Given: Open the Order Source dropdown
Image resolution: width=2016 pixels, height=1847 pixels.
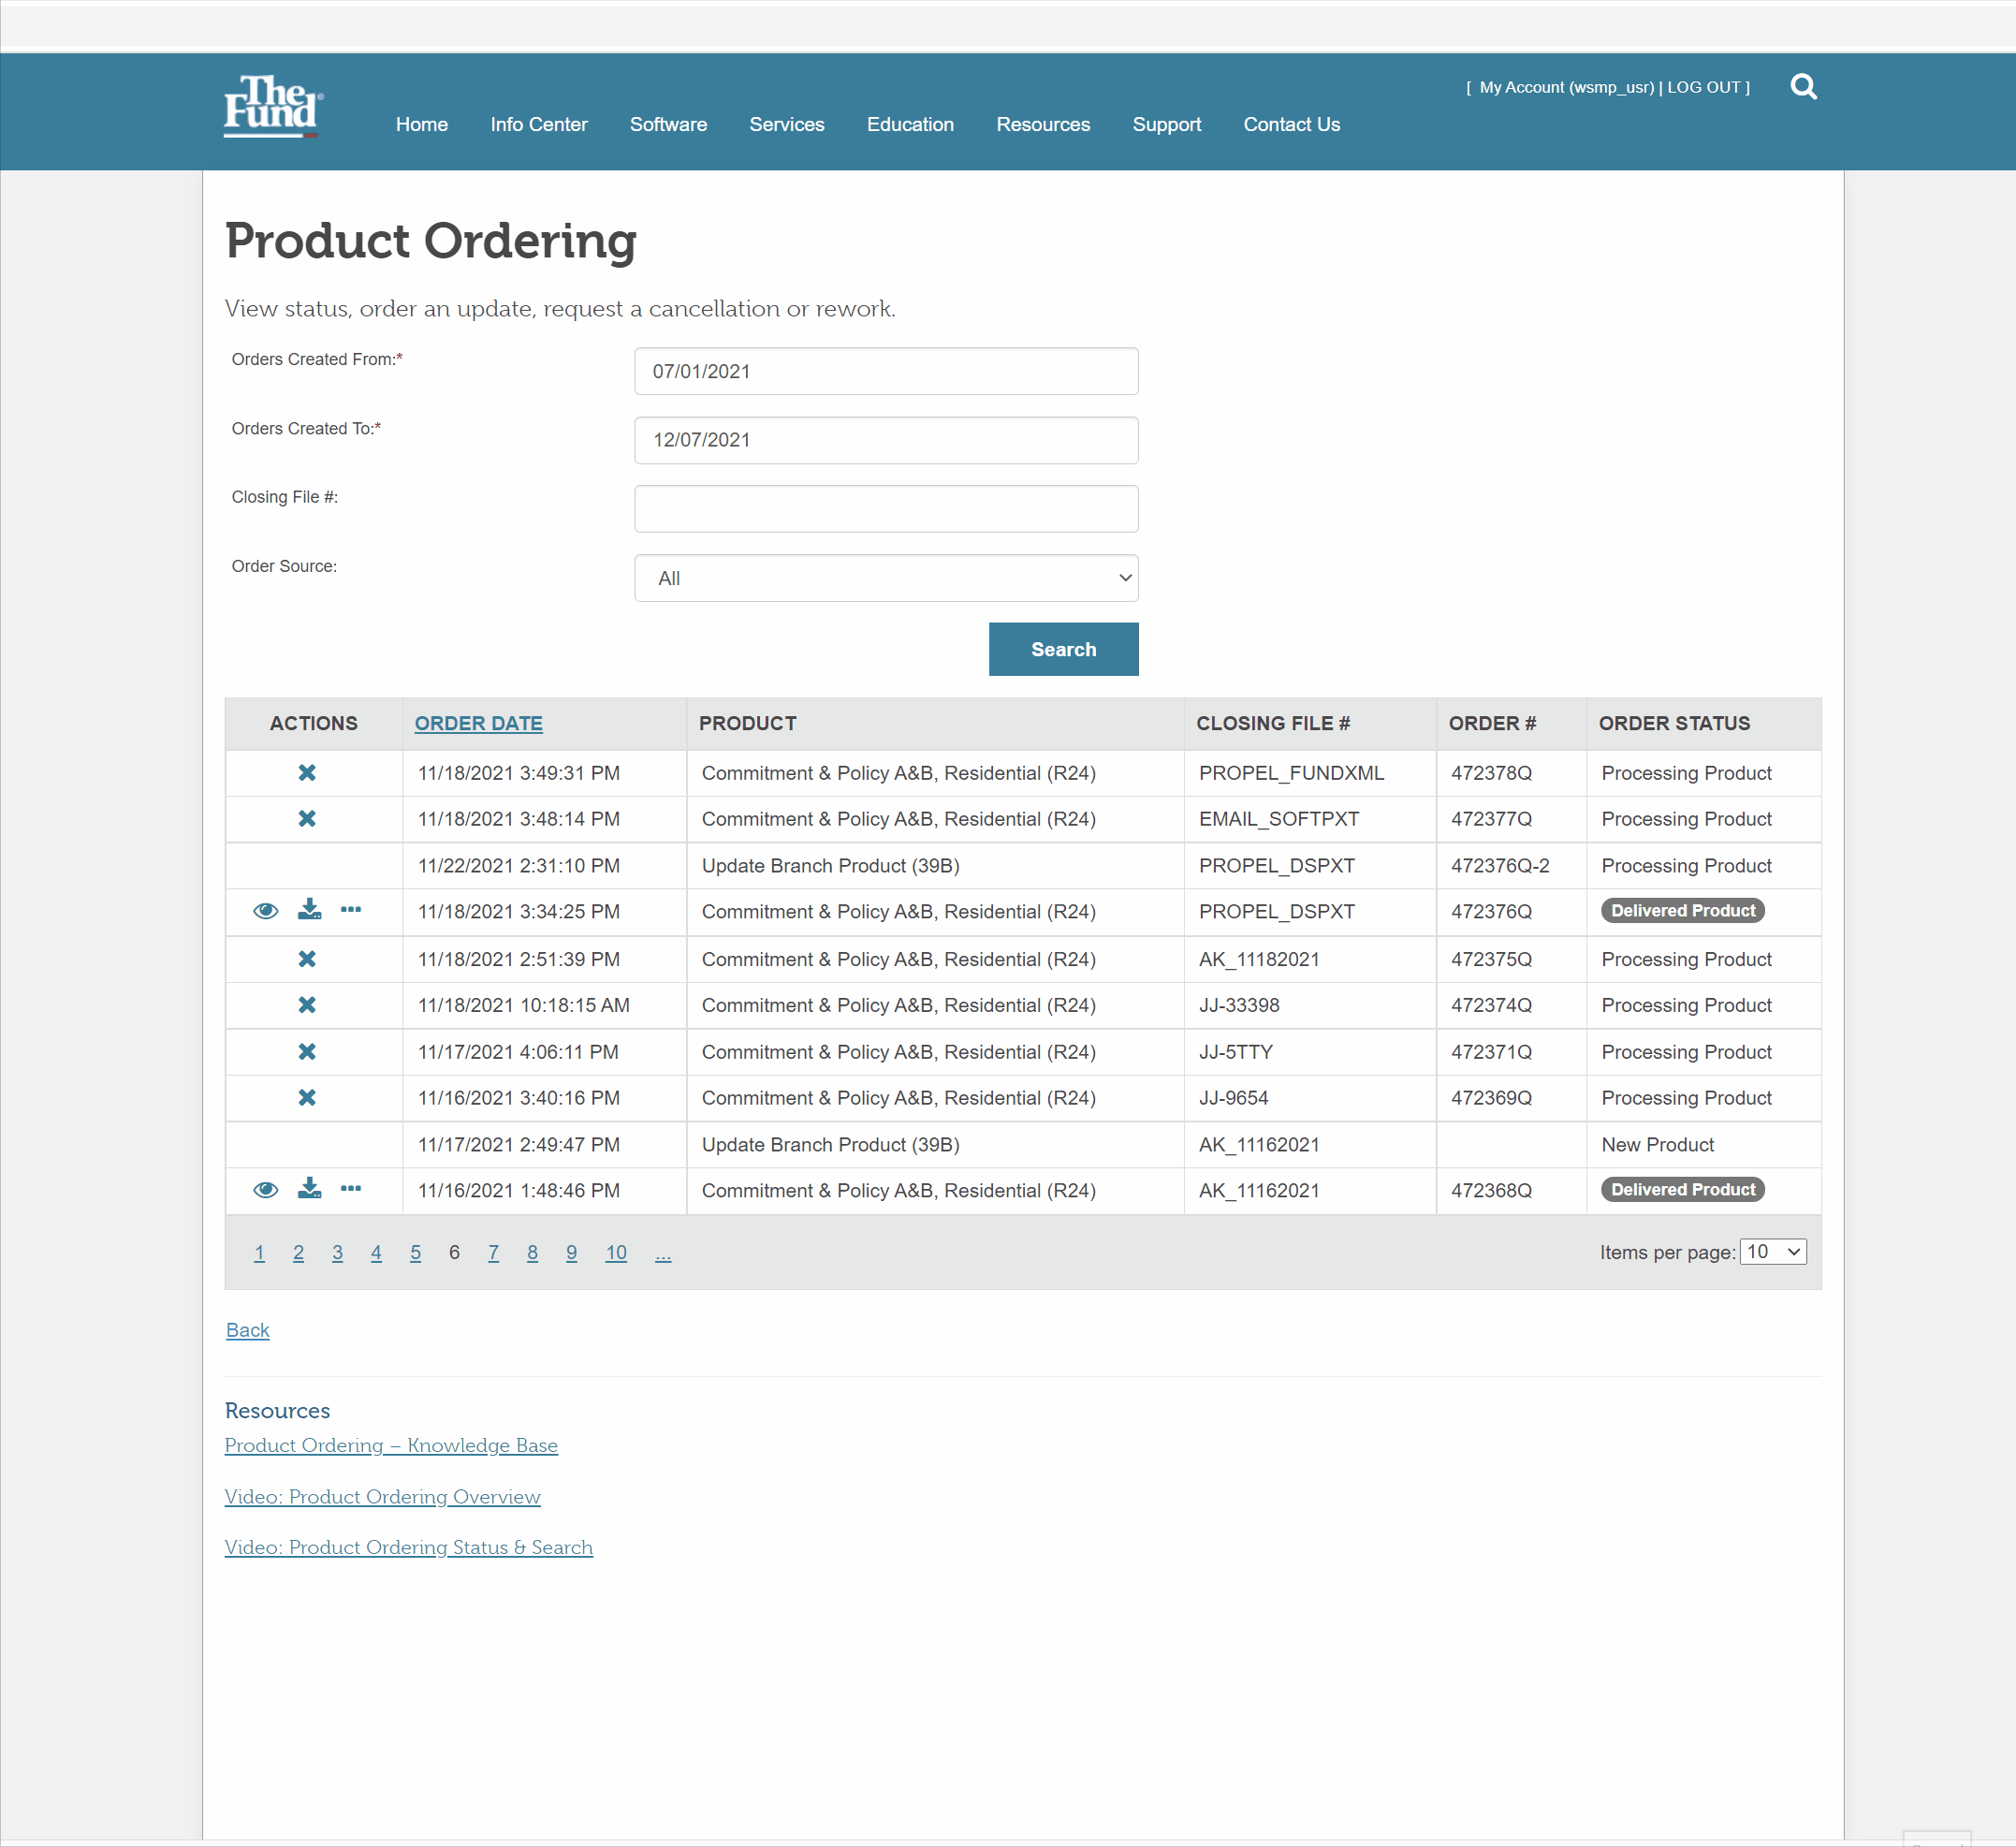Looking at the screenshot, I should point(886,578).
